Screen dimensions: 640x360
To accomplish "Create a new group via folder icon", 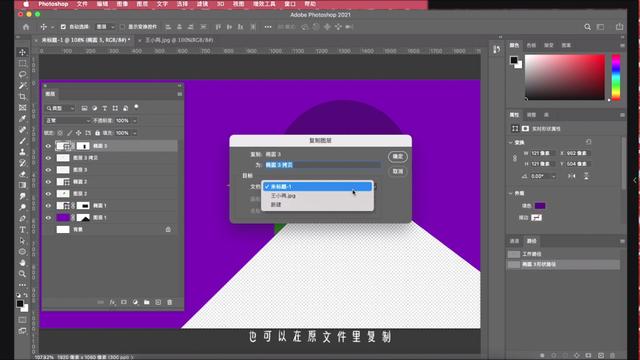I will coord(147,302).
